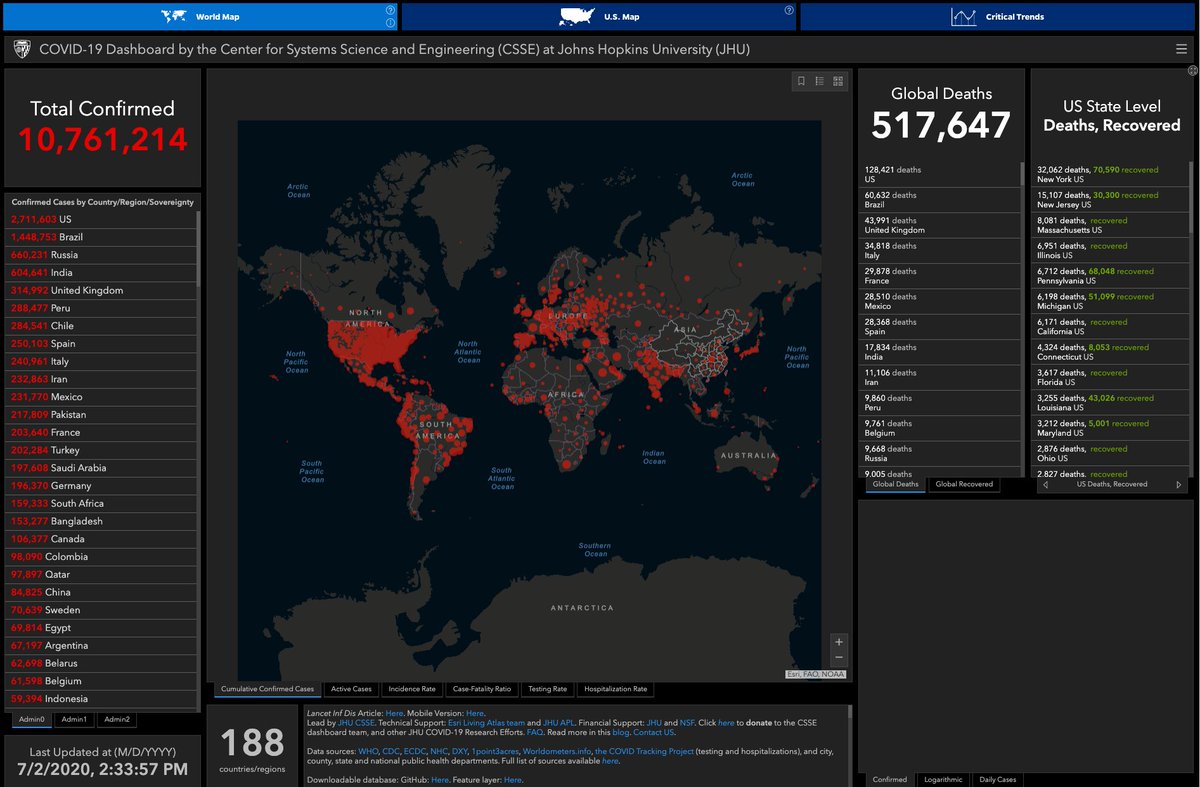Go to next US deaths list arrow
Screen dimensions: 1200x787
tap(1179, 484)
